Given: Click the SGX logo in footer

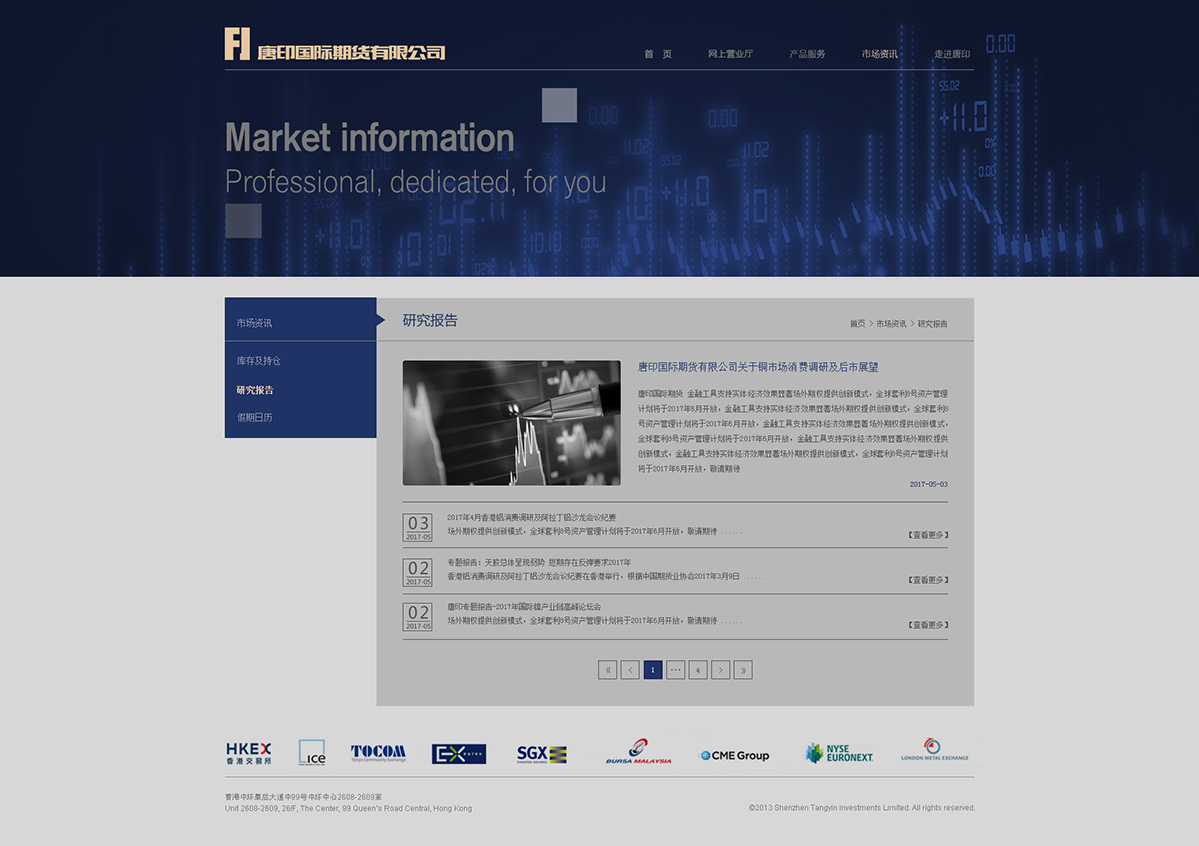Looking at the screenshot, I should click(541, 754).
